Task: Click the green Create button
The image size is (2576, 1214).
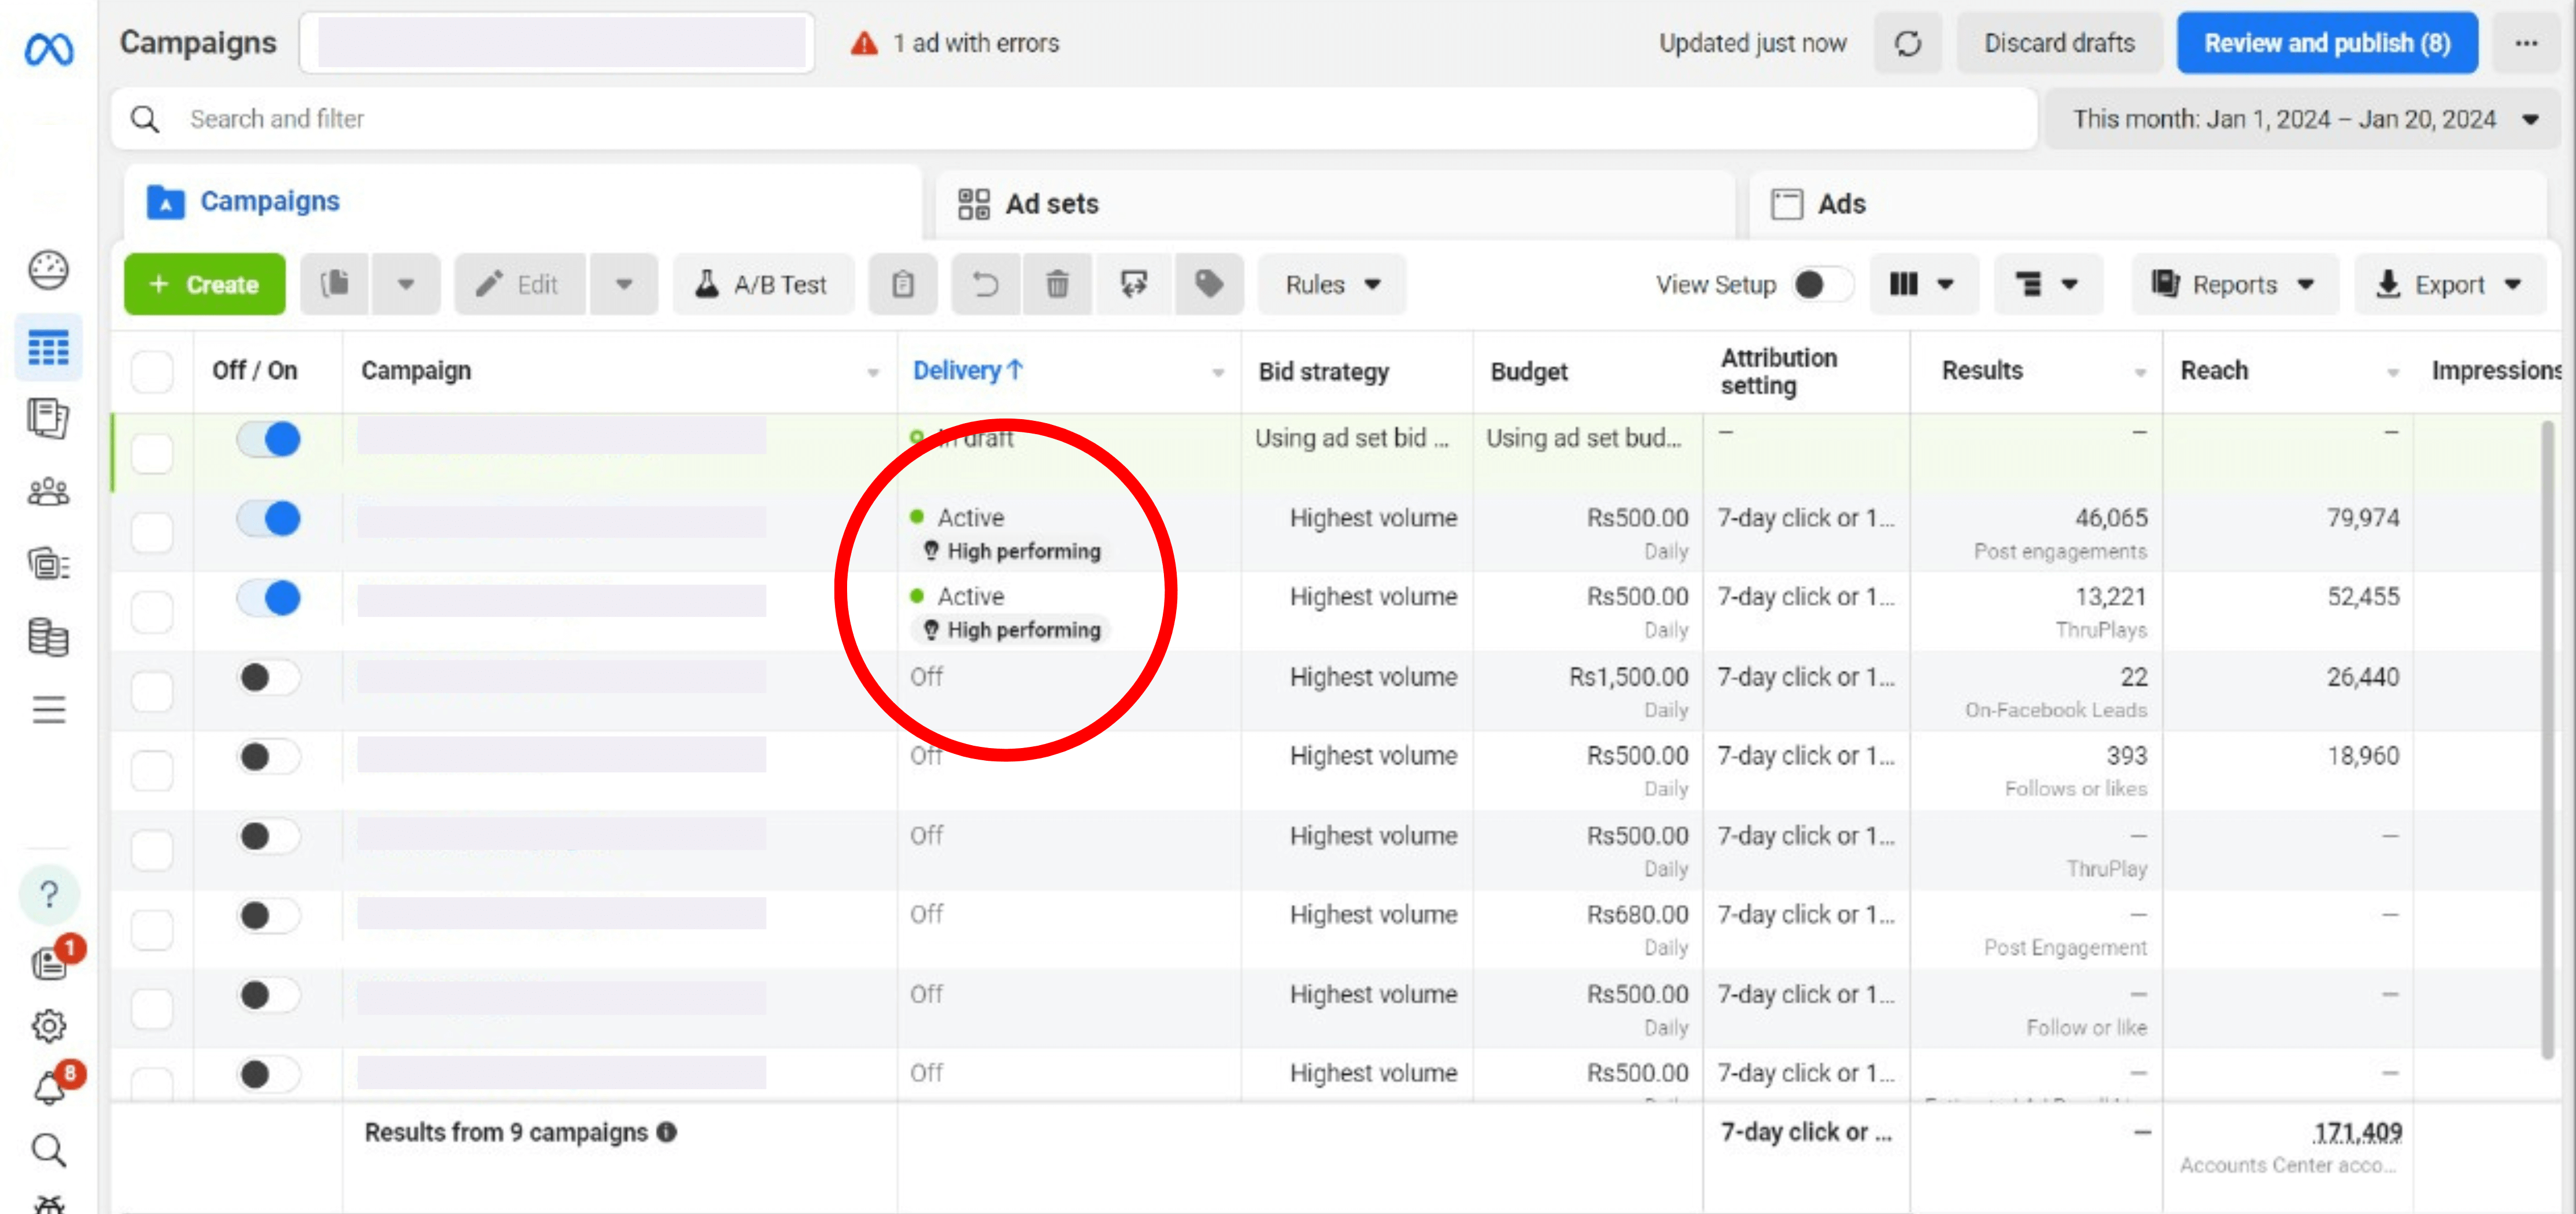Action: coord(204,285)
